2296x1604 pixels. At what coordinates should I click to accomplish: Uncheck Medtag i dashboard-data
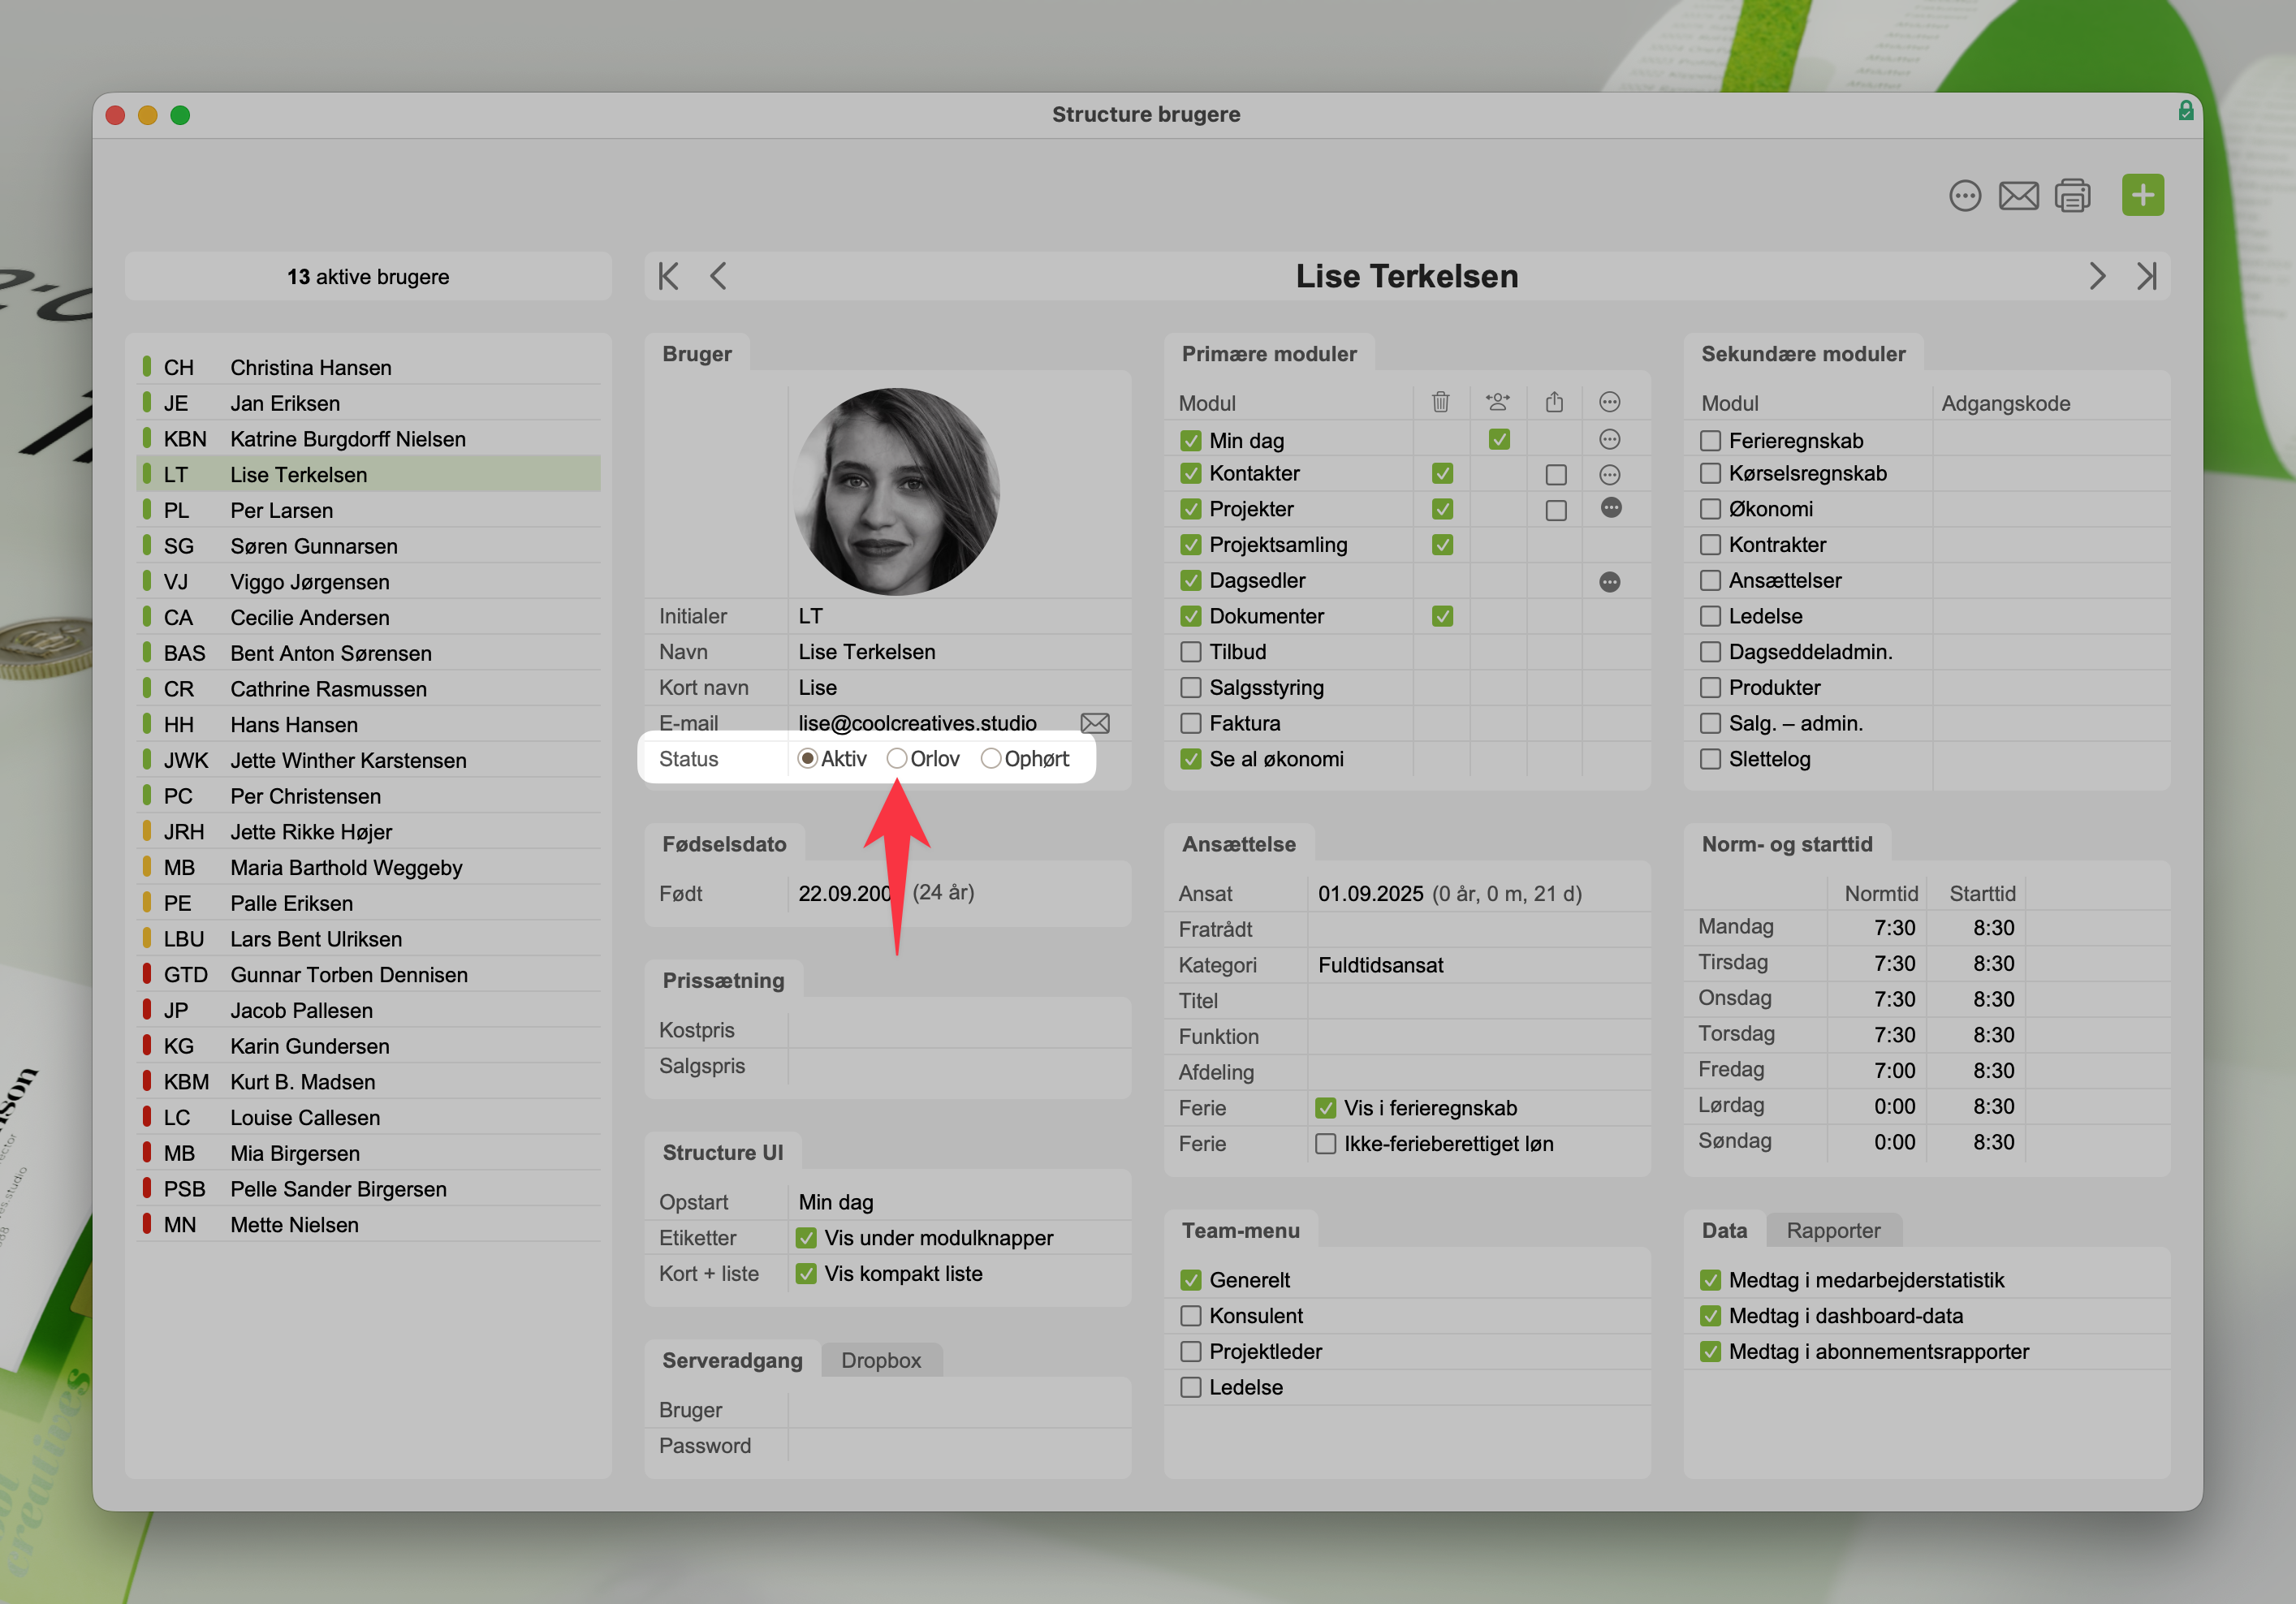tap(1710, 1316)
